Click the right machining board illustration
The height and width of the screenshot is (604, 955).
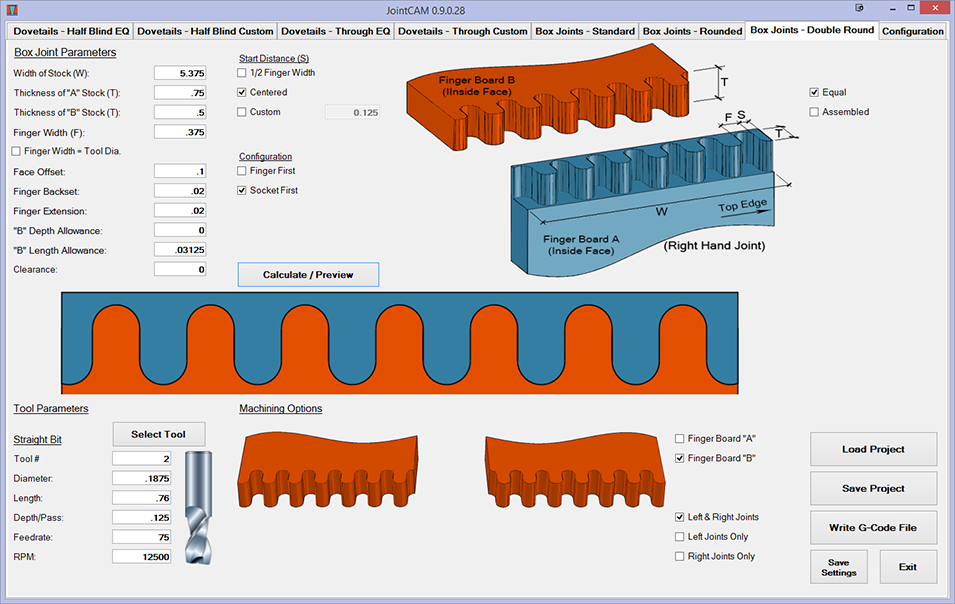[x=572, y=468]
